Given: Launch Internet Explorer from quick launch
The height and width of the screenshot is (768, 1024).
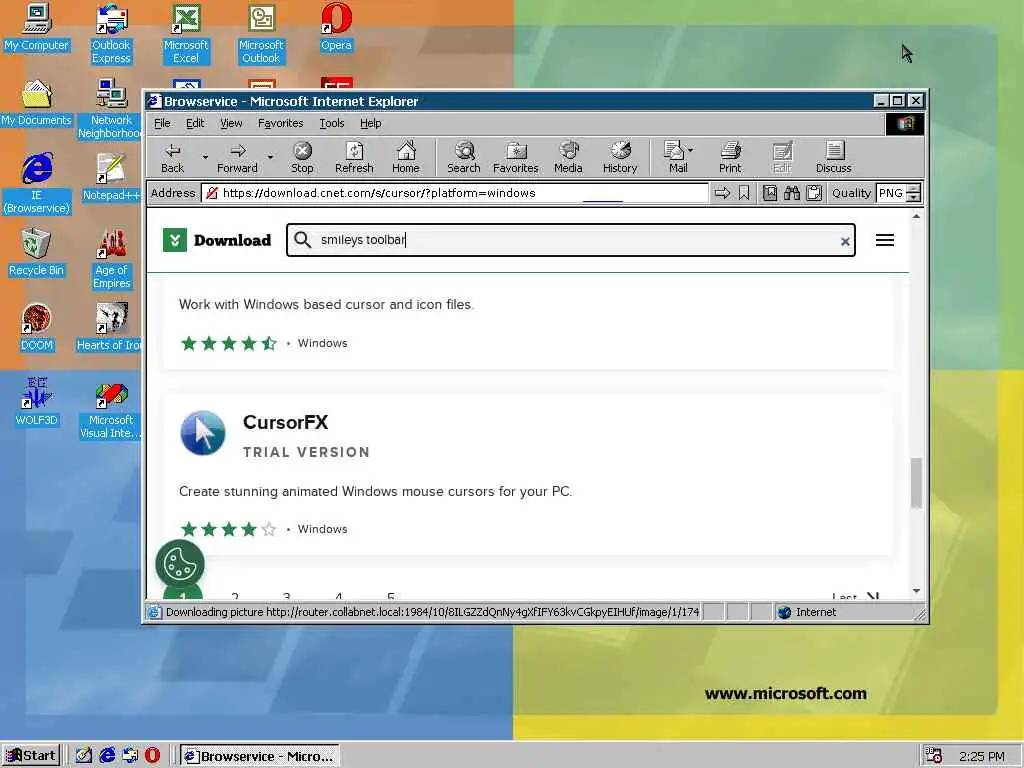Looking at the screenshot, I should click(107, 755).
